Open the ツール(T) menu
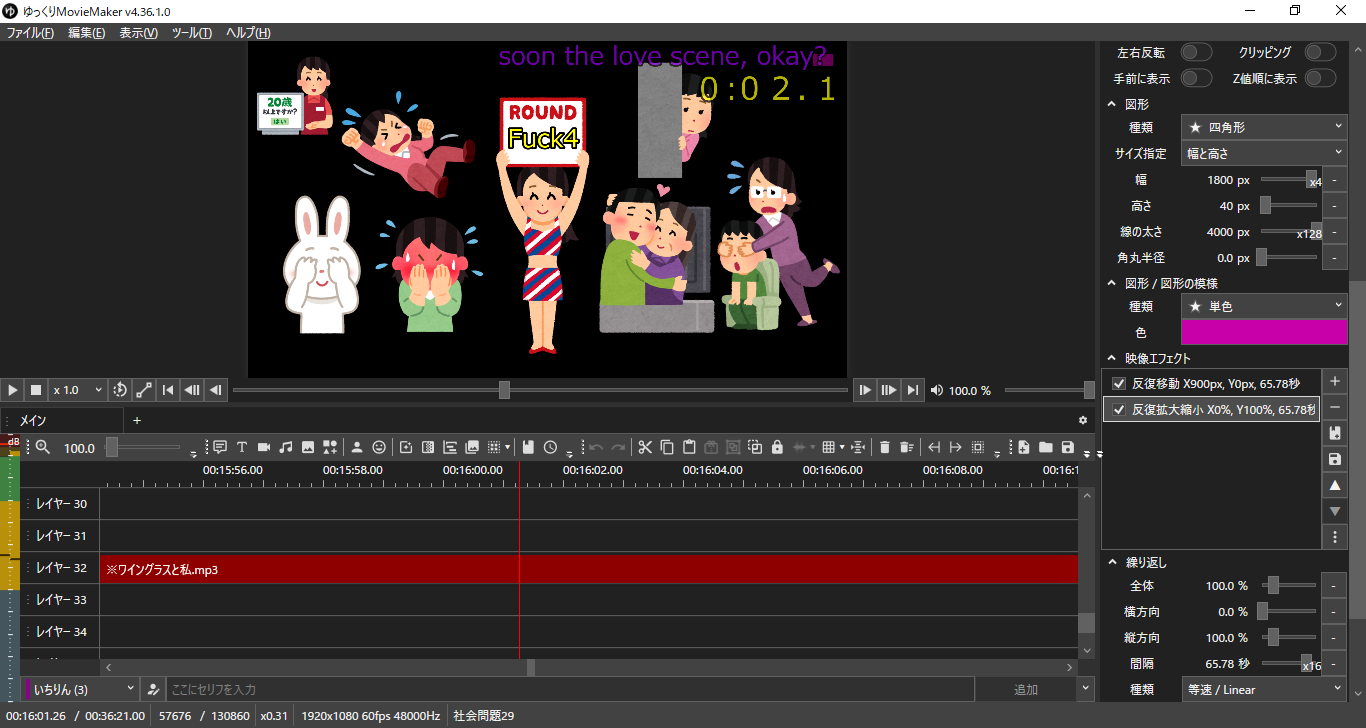1366x728 pixels. click(191, 33)
